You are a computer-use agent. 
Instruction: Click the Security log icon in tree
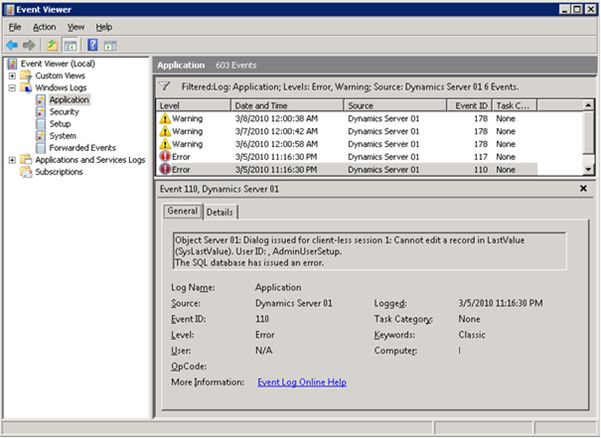point(40,112)
